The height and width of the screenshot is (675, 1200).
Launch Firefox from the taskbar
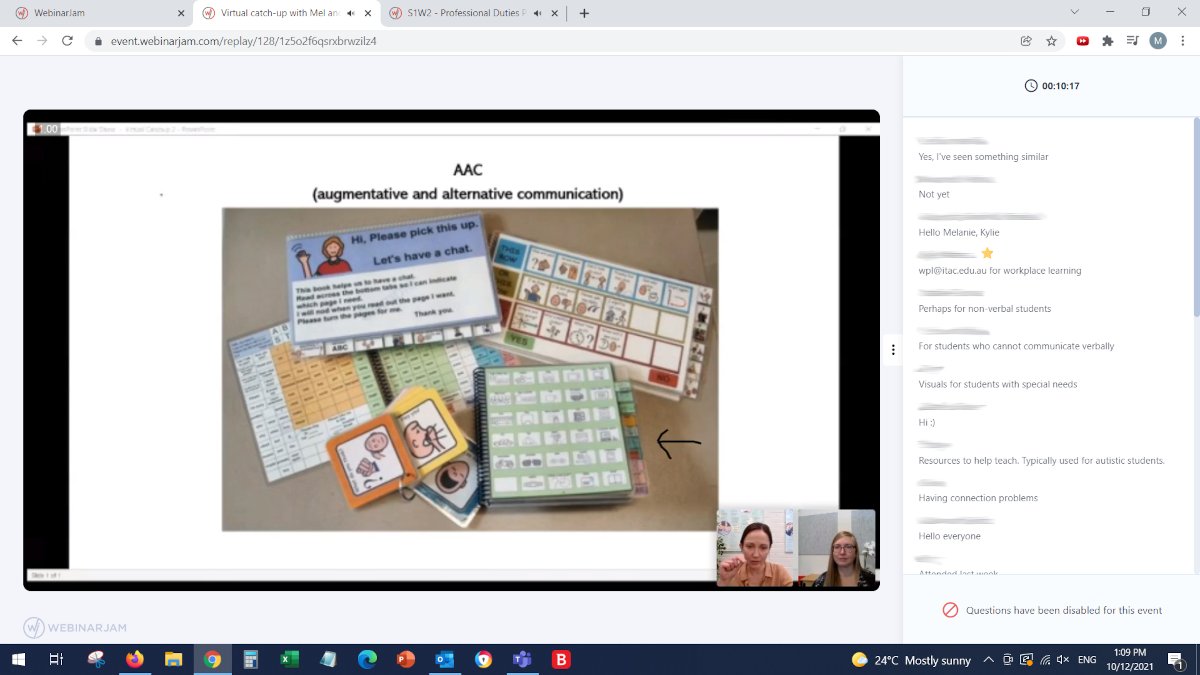[134, 660]
